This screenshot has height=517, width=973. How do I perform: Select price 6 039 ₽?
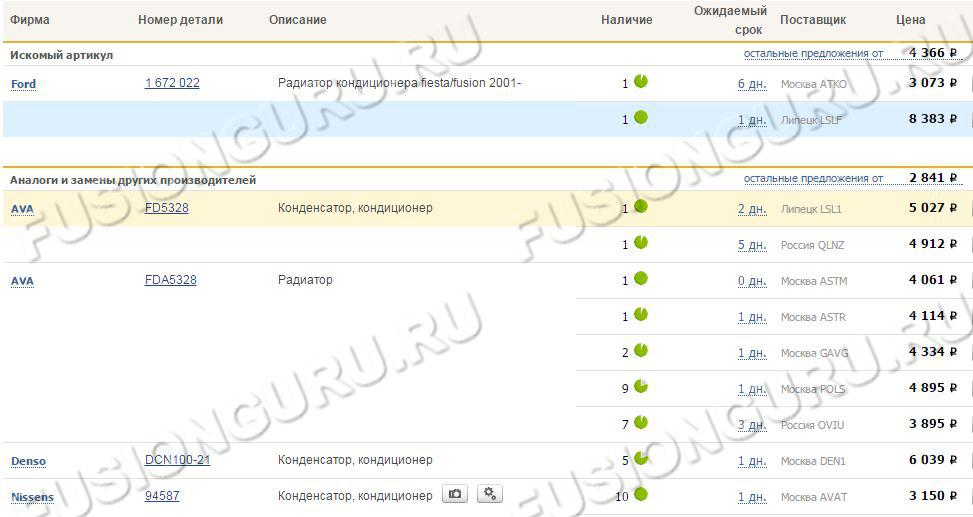click(933, 460)
